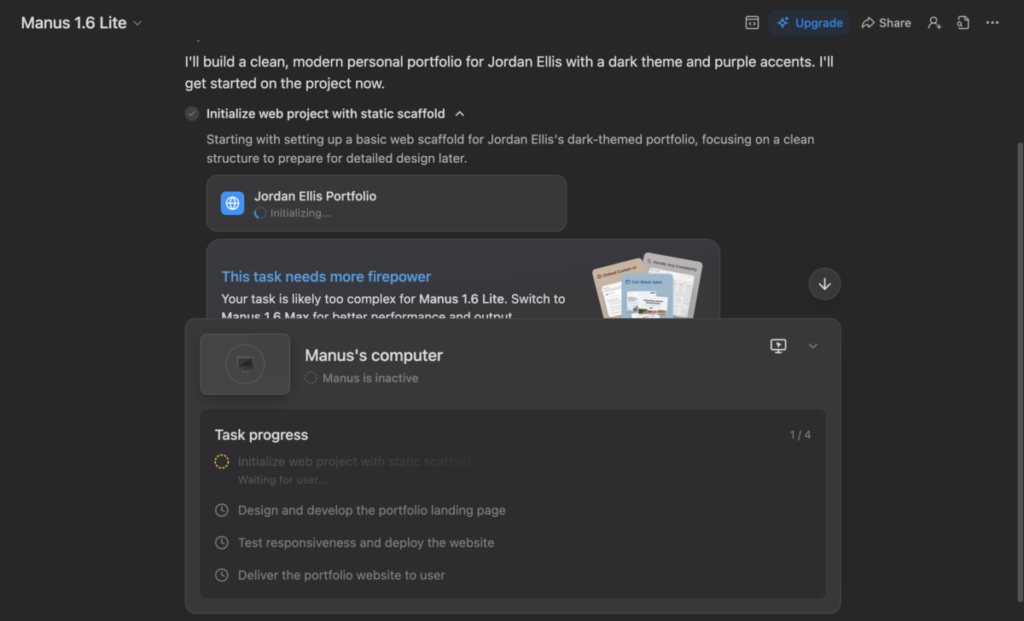Image resolution: width=1024 pixels, height=621 pixels.
Task: Click the This task needs more firepower link
Action: tap(326, 277)
